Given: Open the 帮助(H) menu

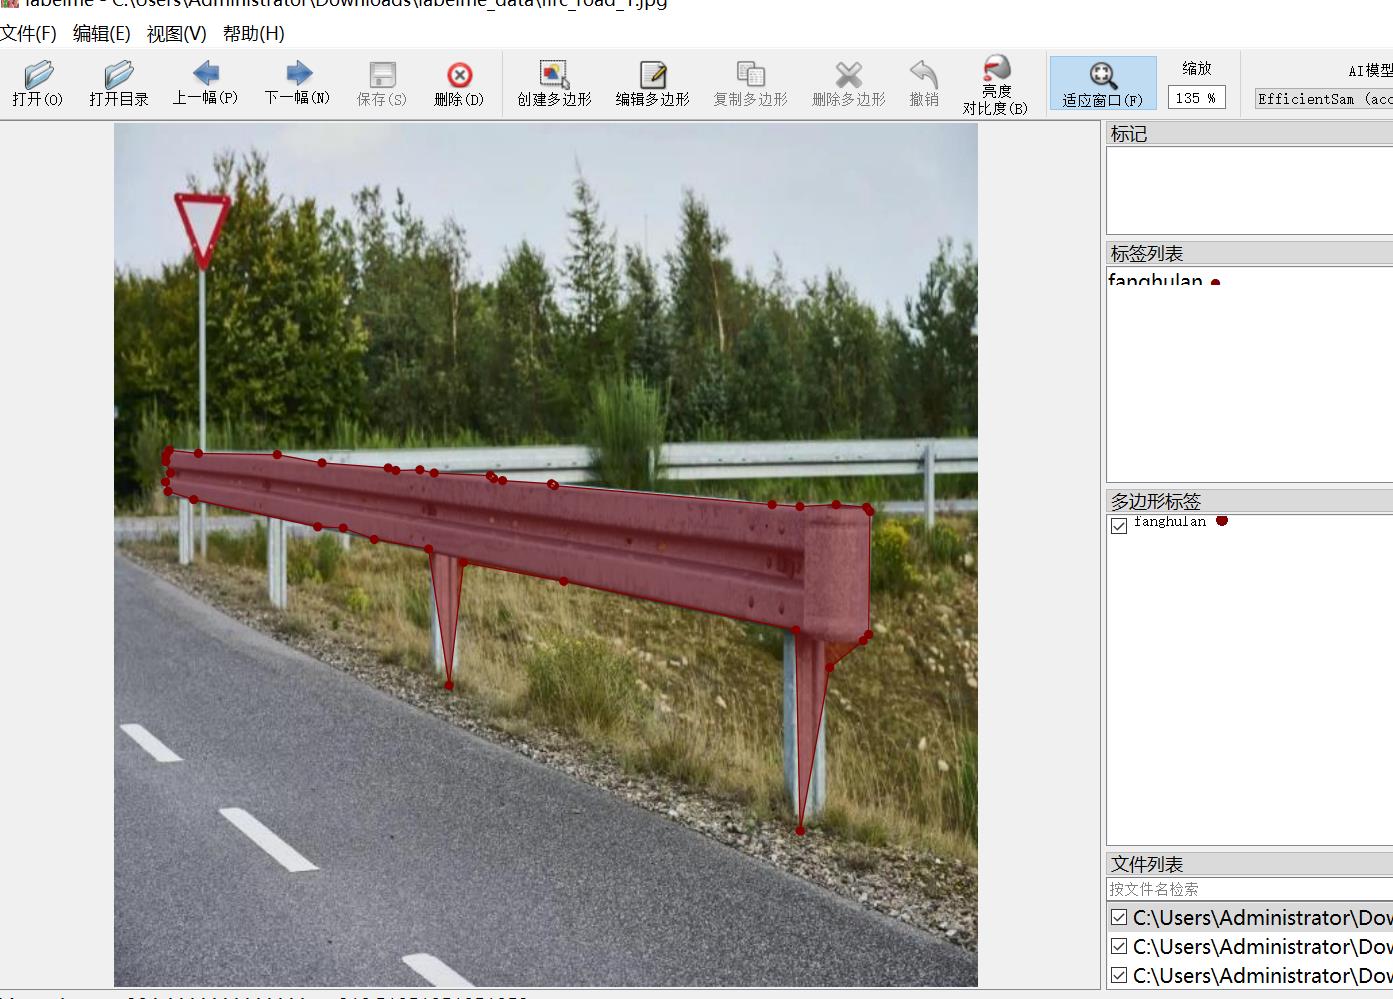Looking at the screenshot, I should [x=253, y=33].
